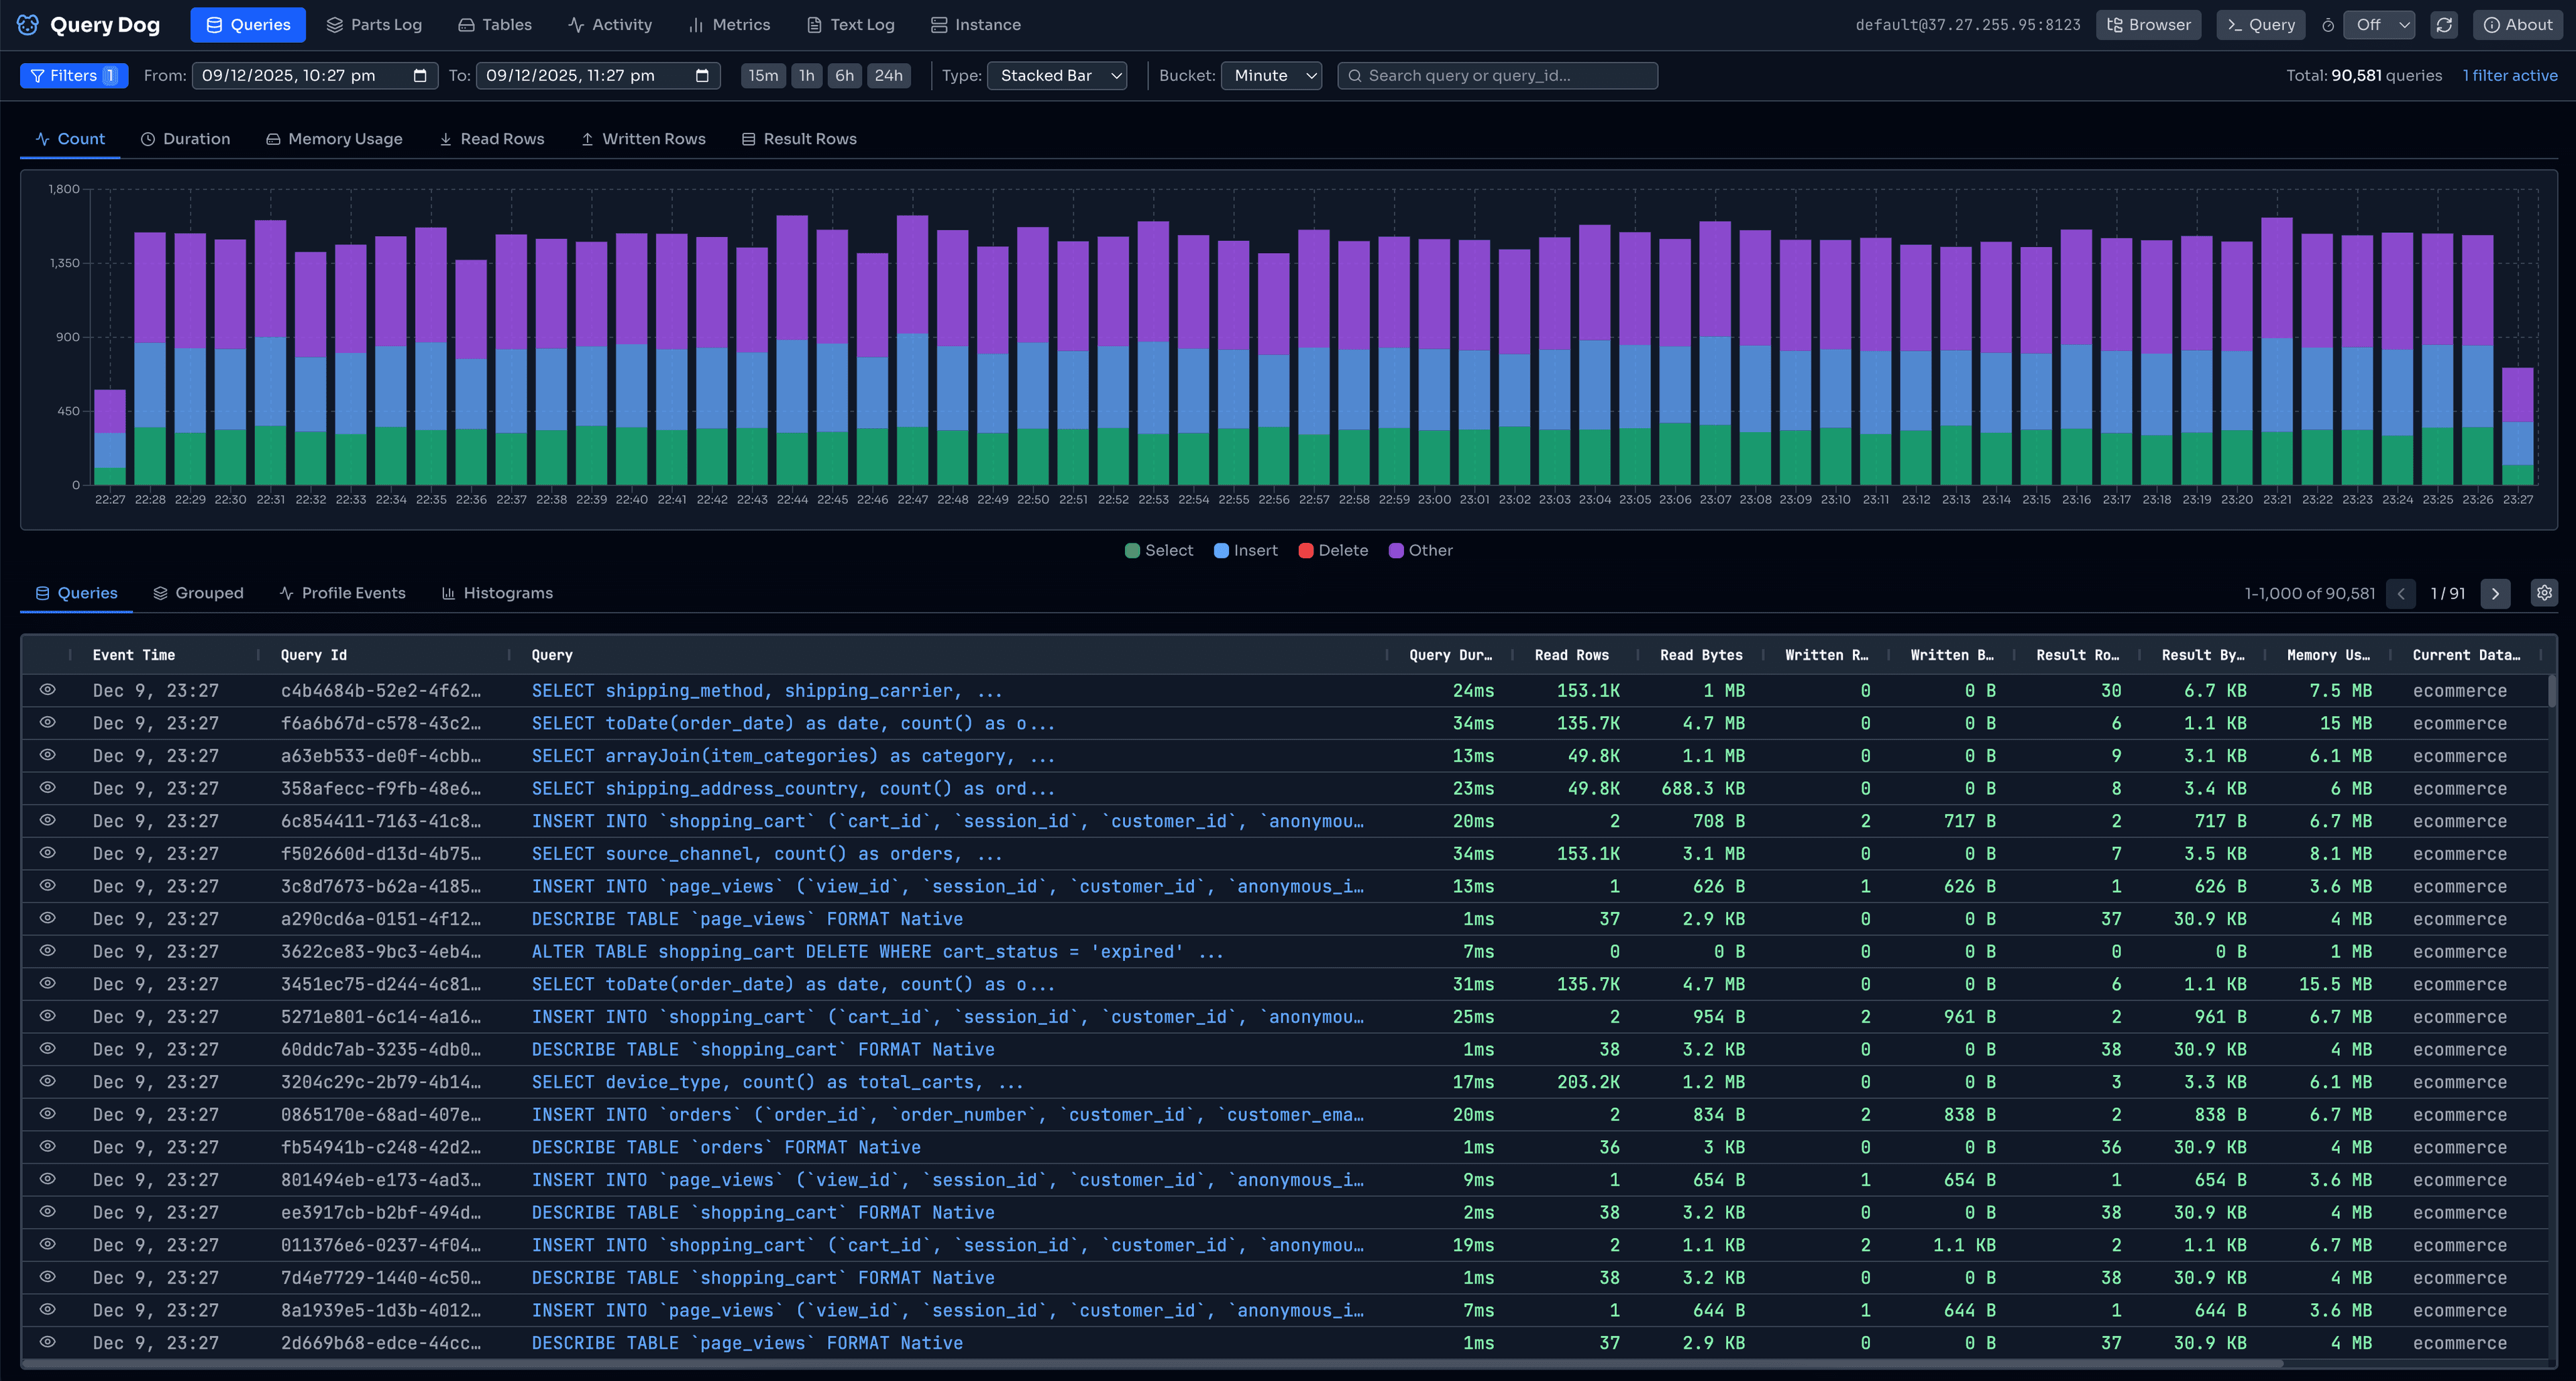Viewport: 2576px width, 1381px height.
Task: Open the chart Type dropdown showing Stacked Bar
Action: 1056,75
